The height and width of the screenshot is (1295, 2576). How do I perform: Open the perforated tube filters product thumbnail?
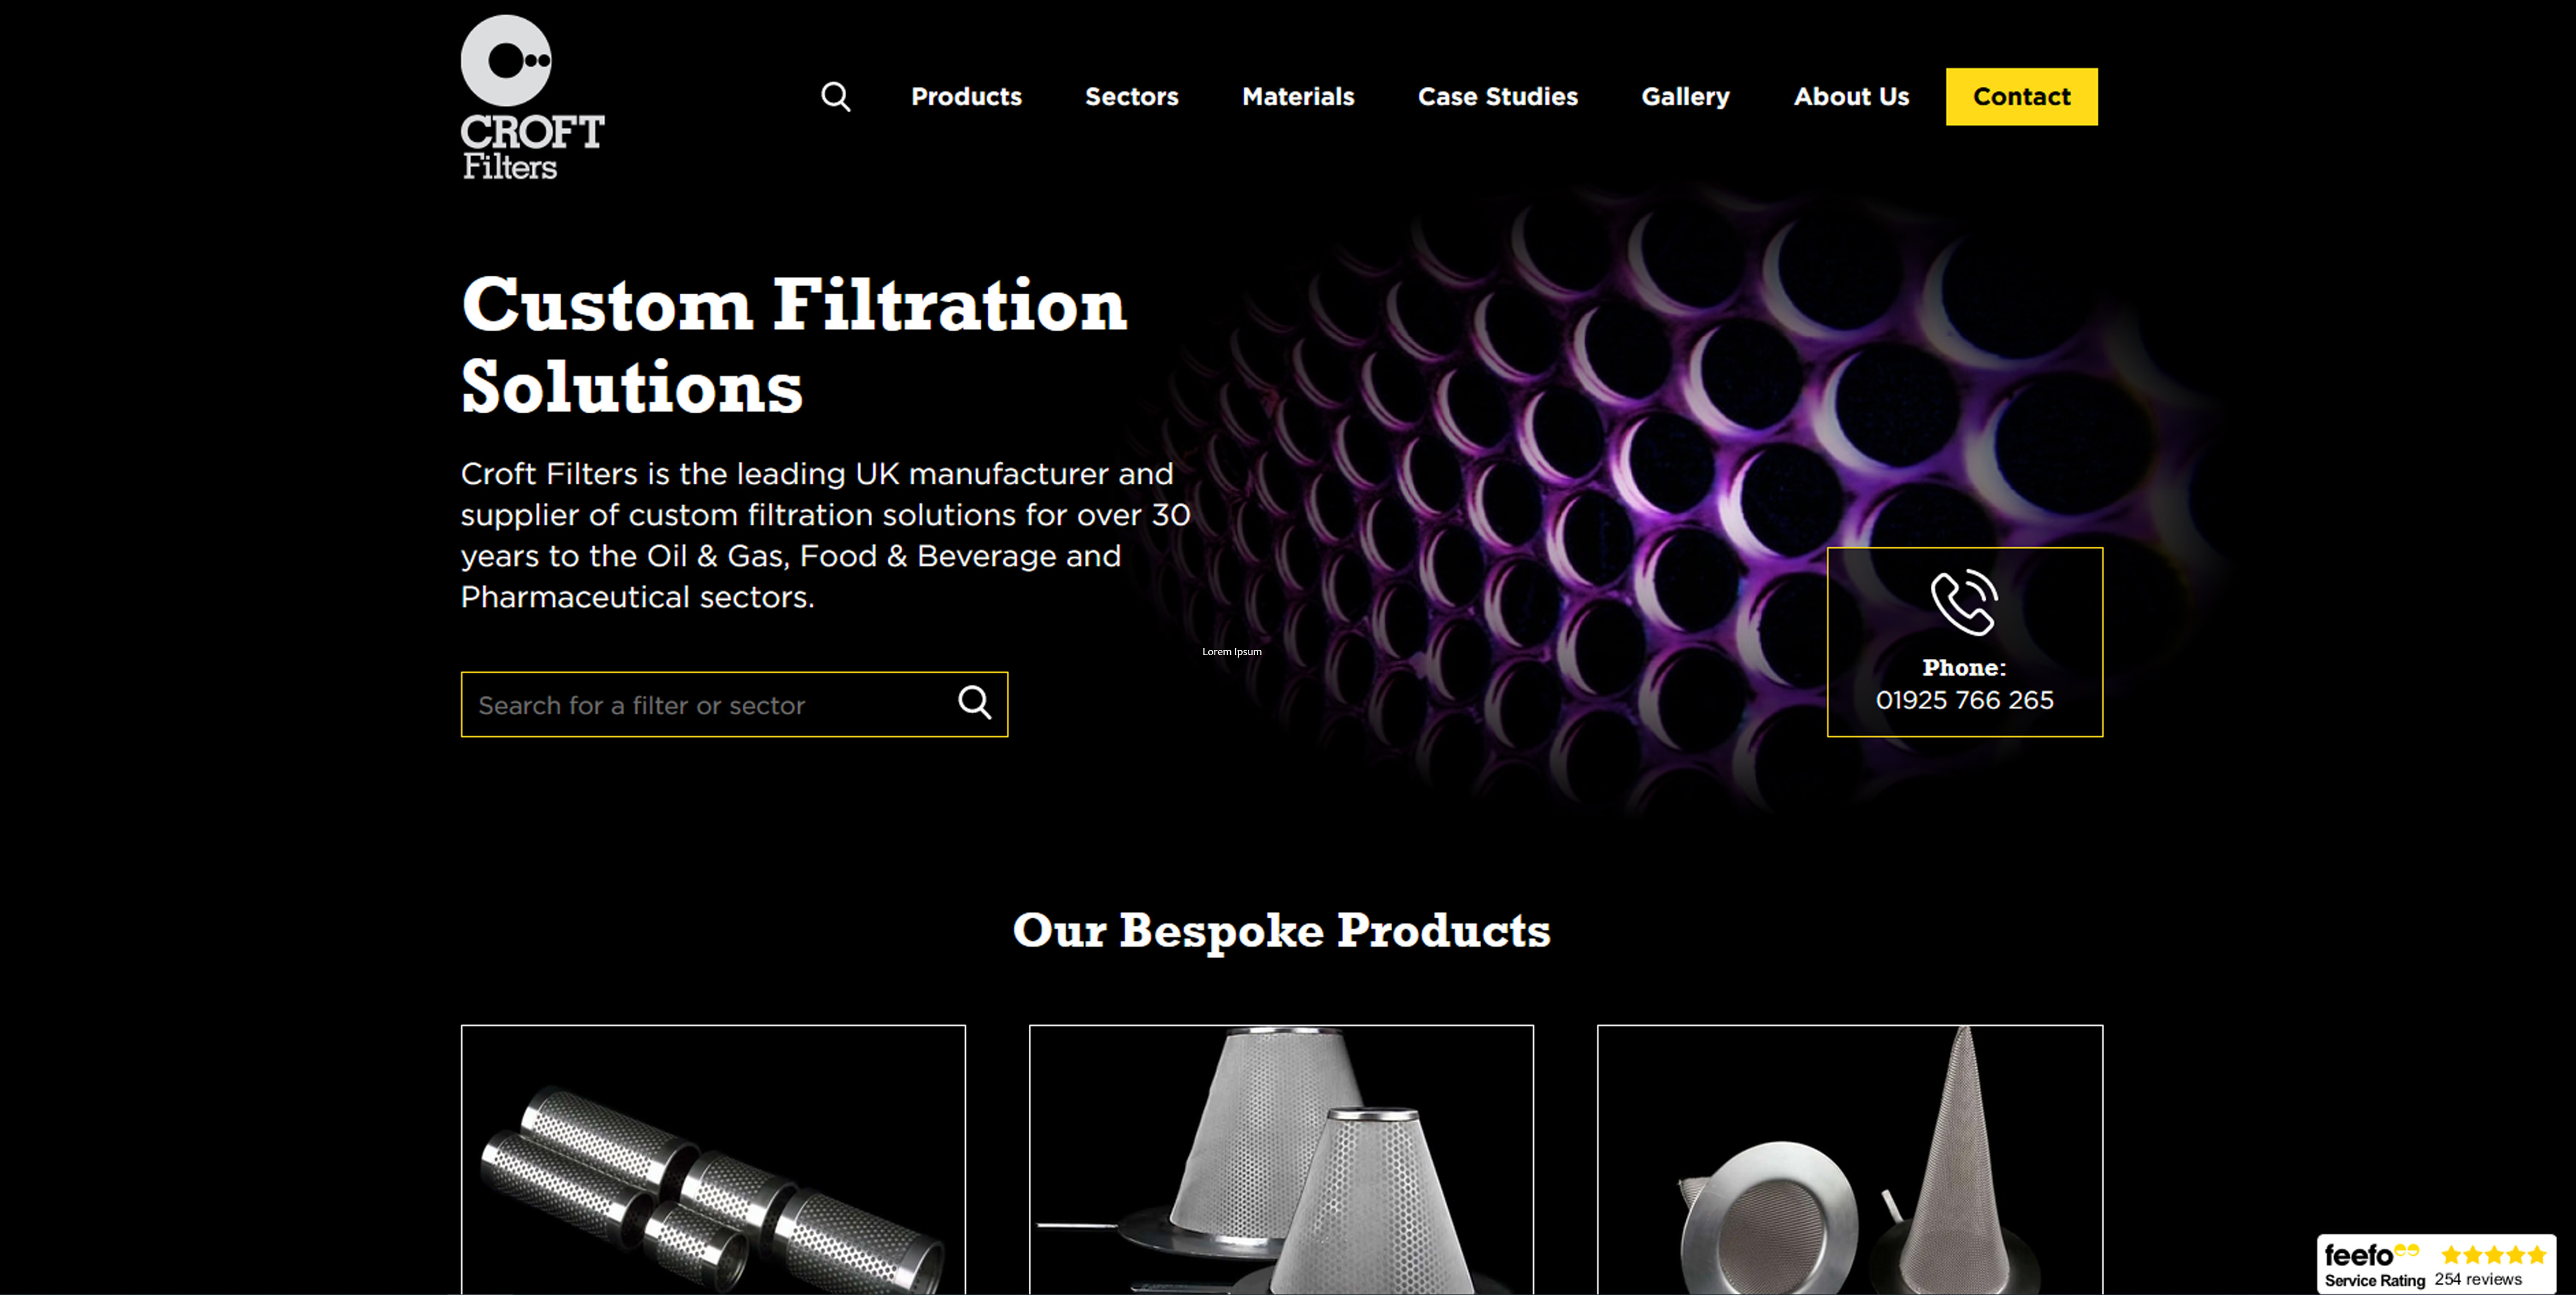(713, 1159)
